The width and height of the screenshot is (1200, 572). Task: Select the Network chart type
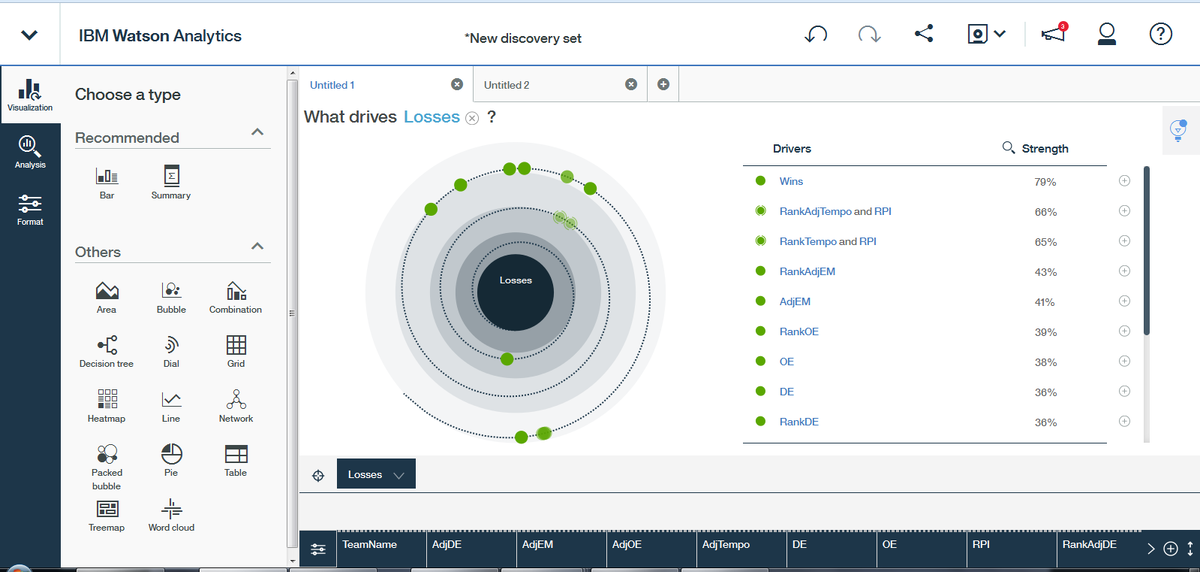coord(236,406)
